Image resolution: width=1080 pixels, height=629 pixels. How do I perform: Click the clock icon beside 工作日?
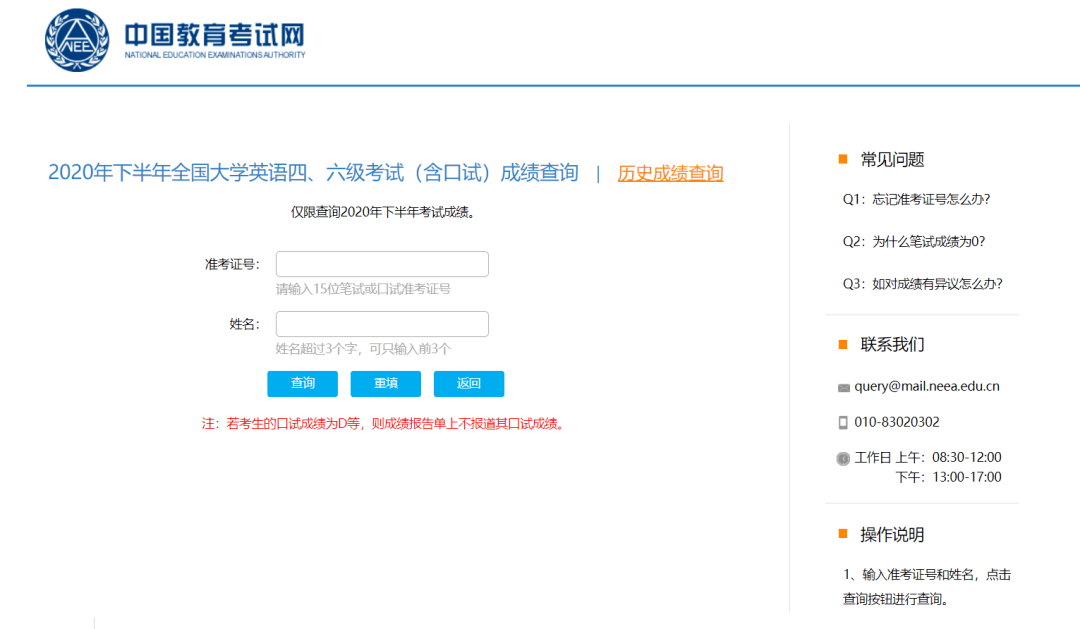(x=843, y=459)
